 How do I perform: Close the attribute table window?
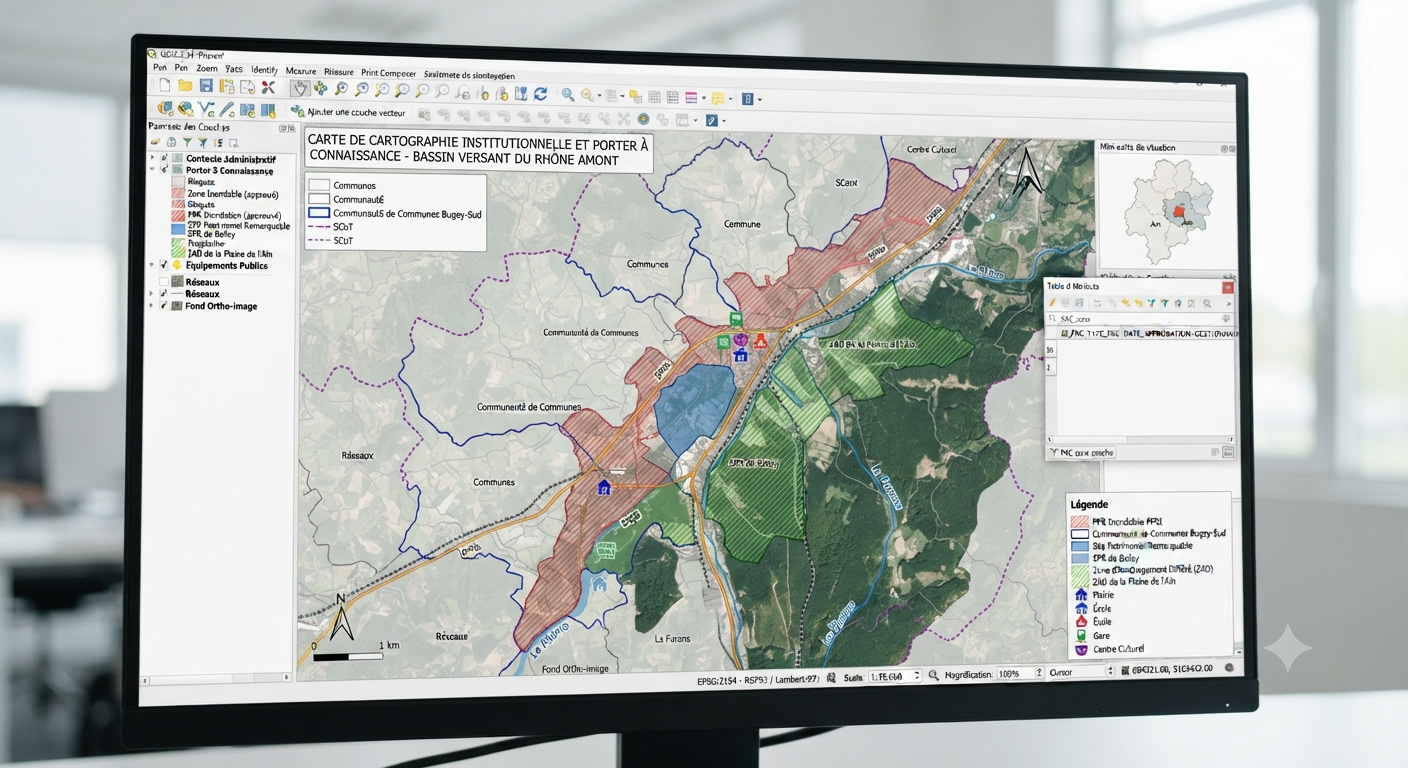tap(1227, 288)
